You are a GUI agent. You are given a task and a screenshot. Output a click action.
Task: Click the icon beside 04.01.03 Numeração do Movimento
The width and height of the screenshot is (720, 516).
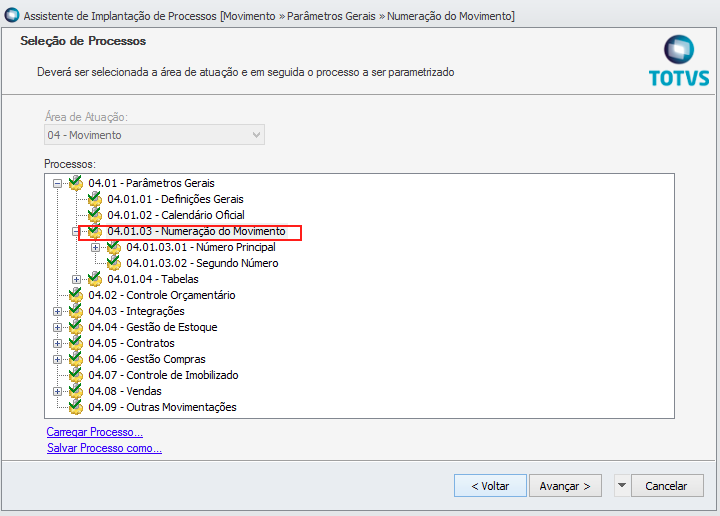(95, 231)
